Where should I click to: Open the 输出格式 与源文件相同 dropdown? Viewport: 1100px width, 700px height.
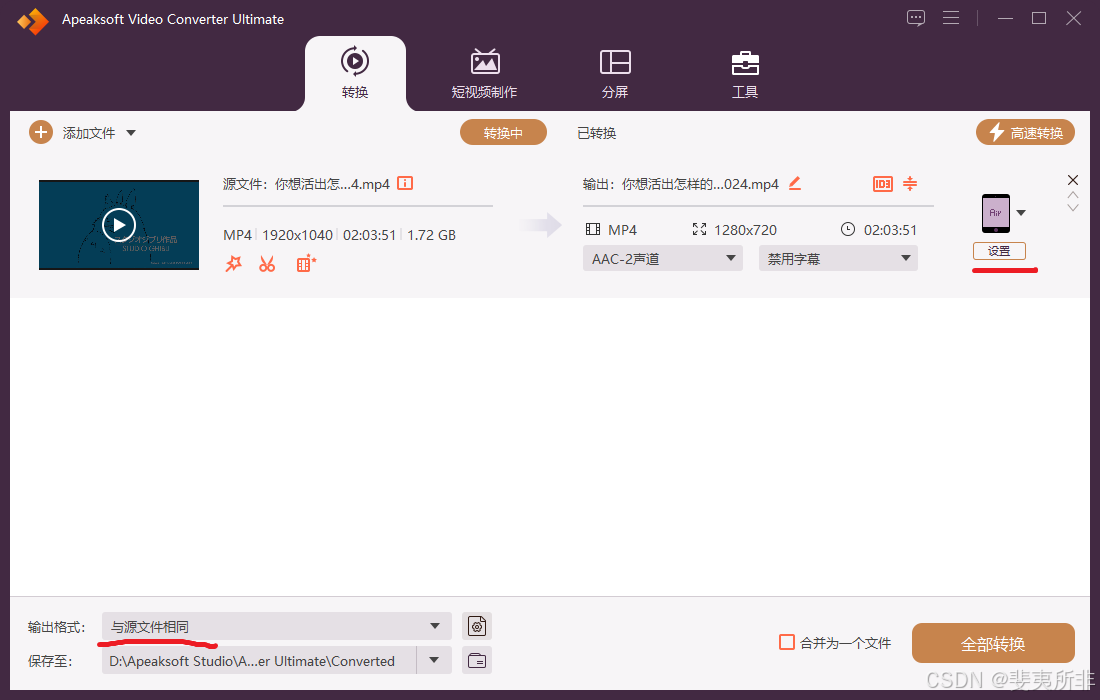pos(276,626)
